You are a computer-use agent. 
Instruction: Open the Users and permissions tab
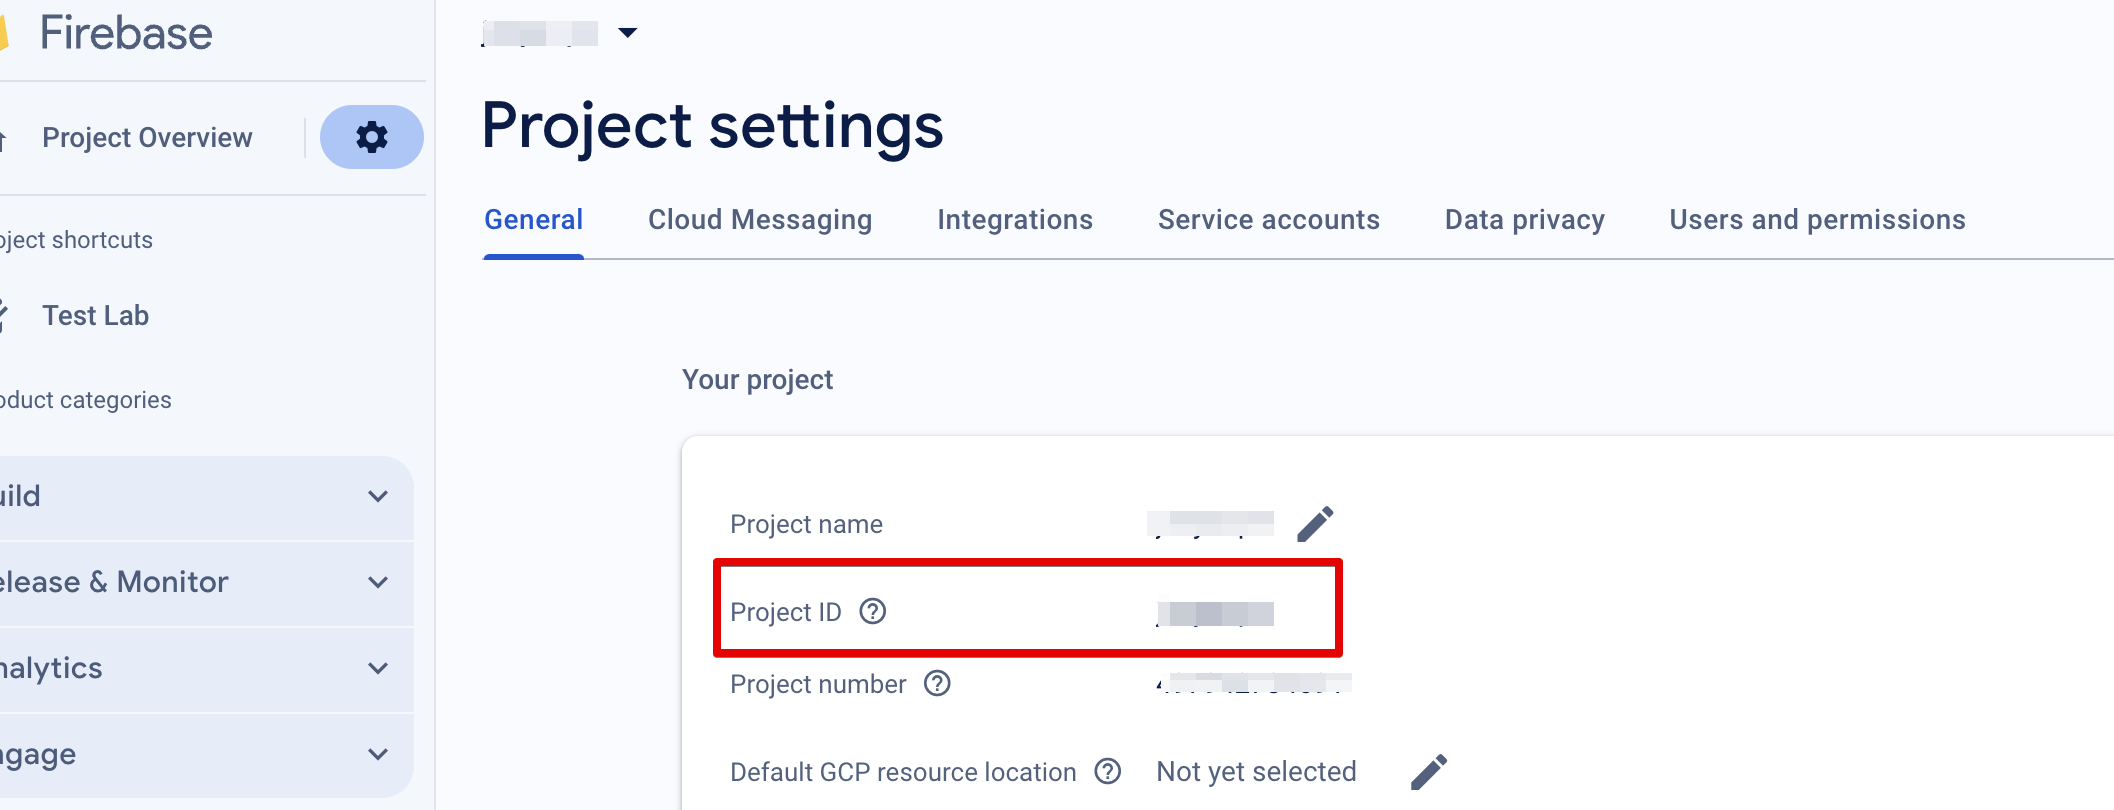(x=1817, y=220)
